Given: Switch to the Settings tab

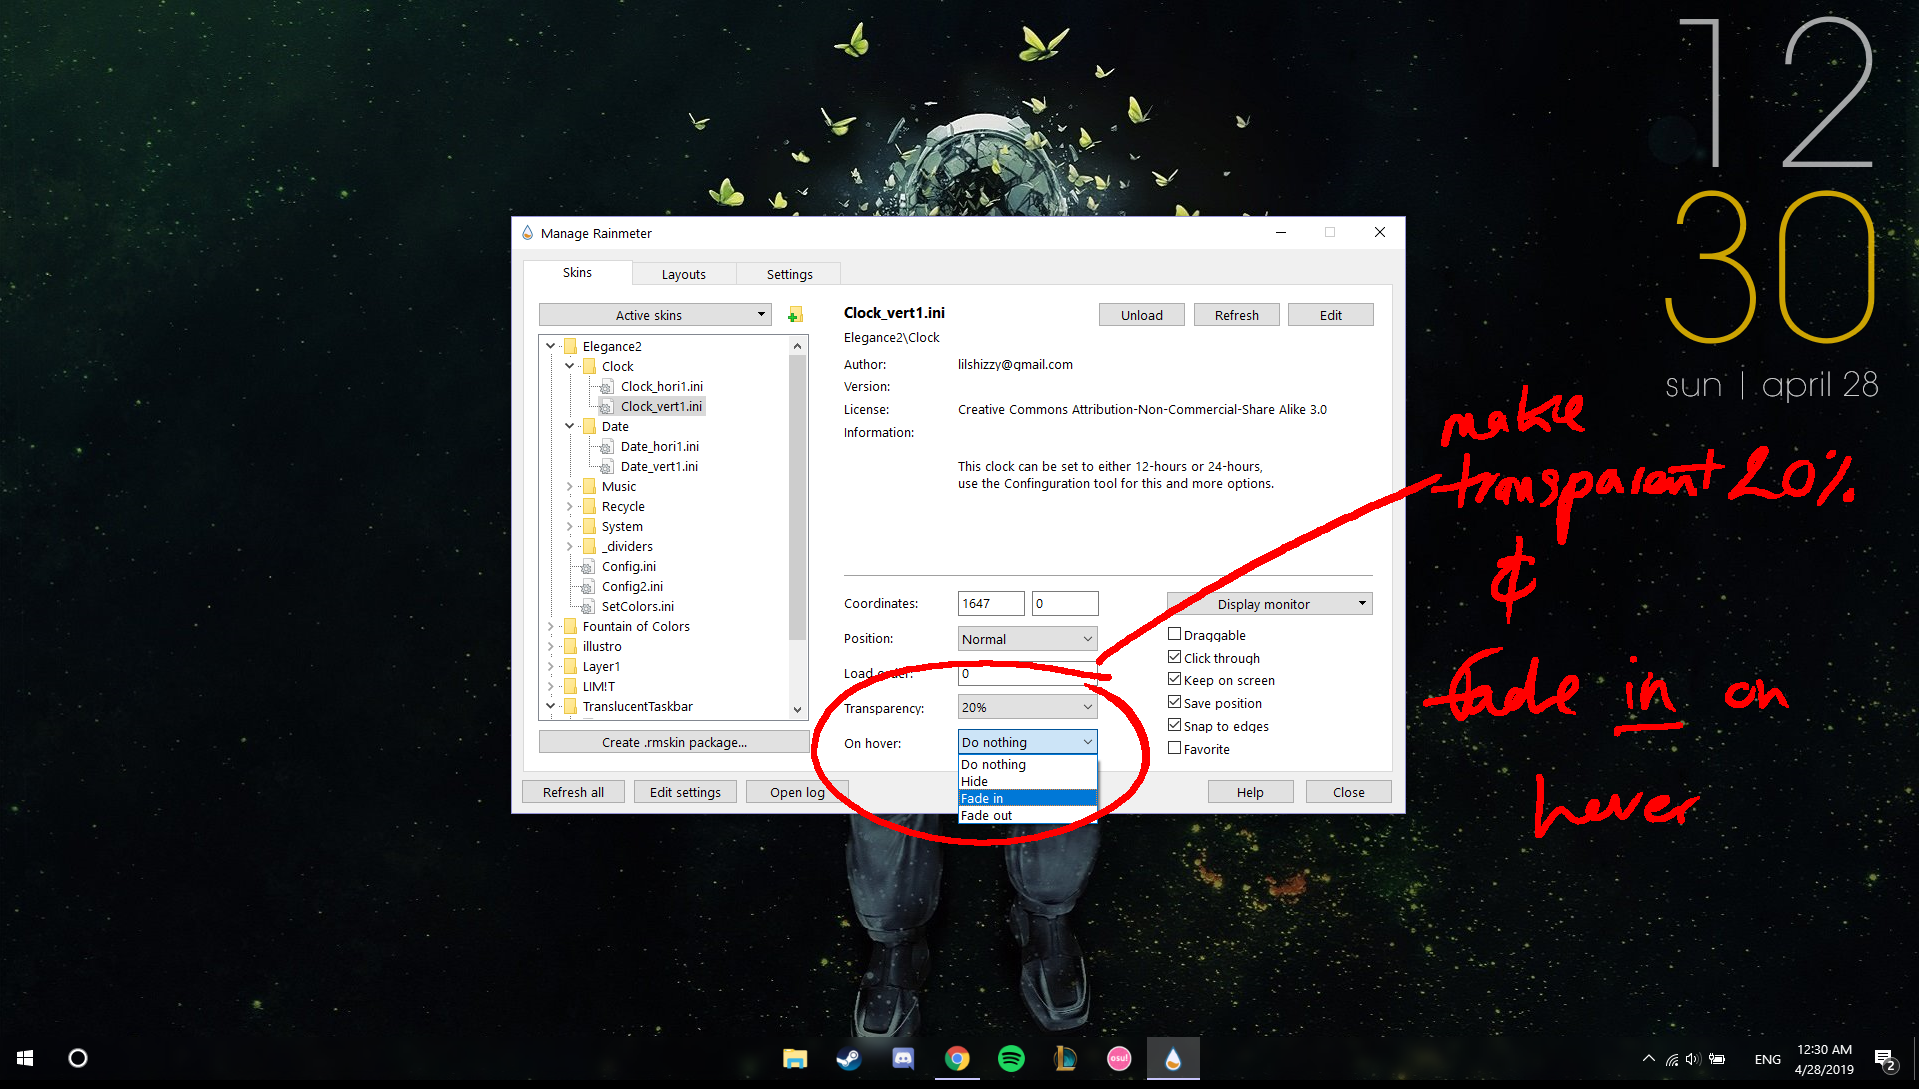Looking at the screenshot, I should click(x=789, y=274).
